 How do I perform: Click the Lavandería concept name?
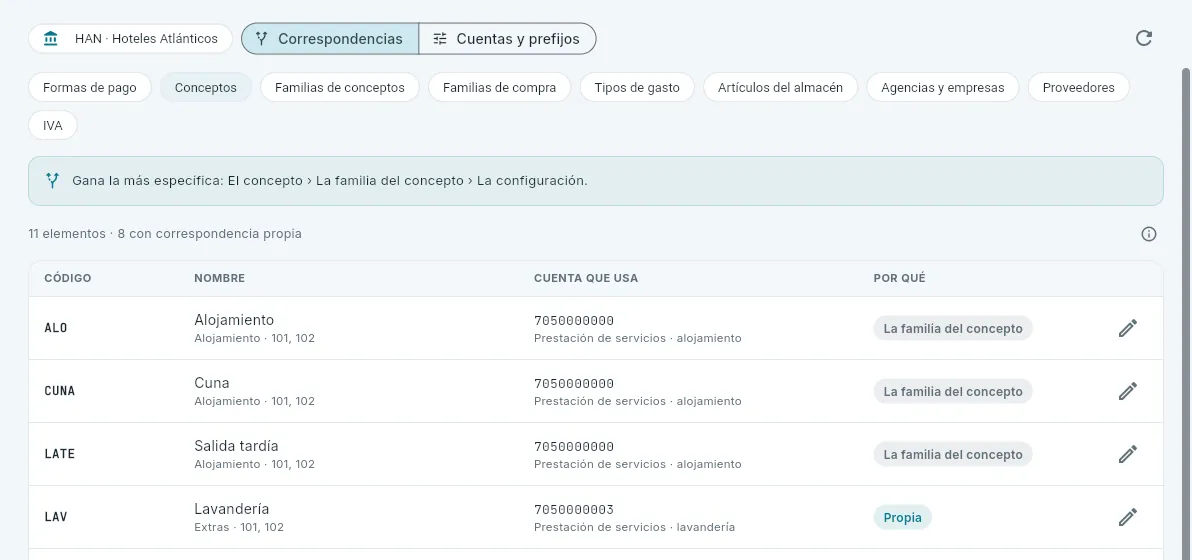pyautogui.click(x=232, y=509)
